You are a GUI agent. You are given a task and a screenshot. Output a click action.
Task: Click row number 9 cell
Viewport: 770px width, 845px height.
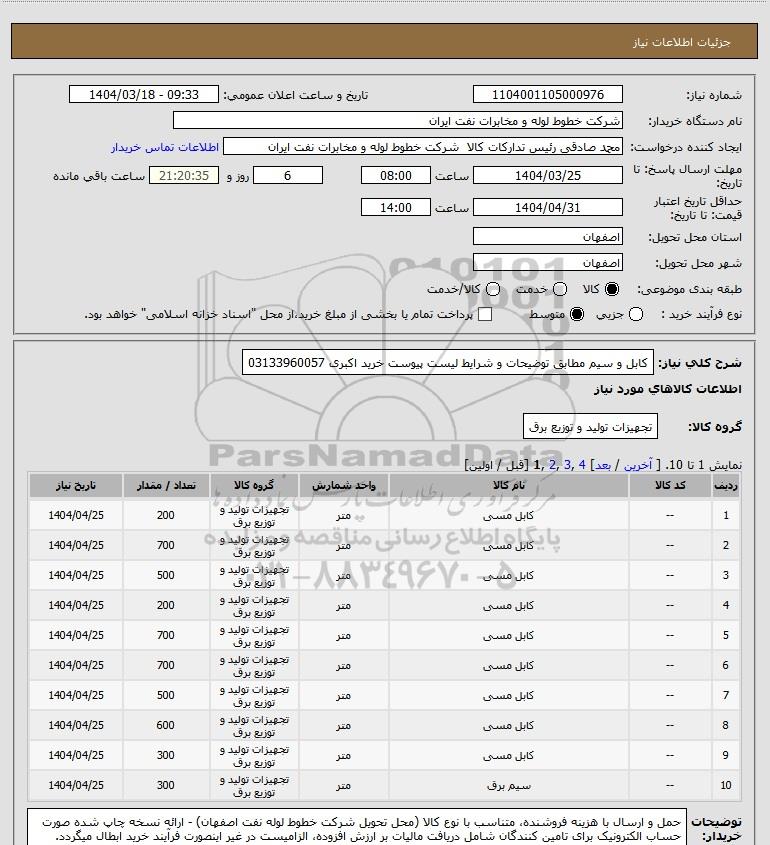726,756
